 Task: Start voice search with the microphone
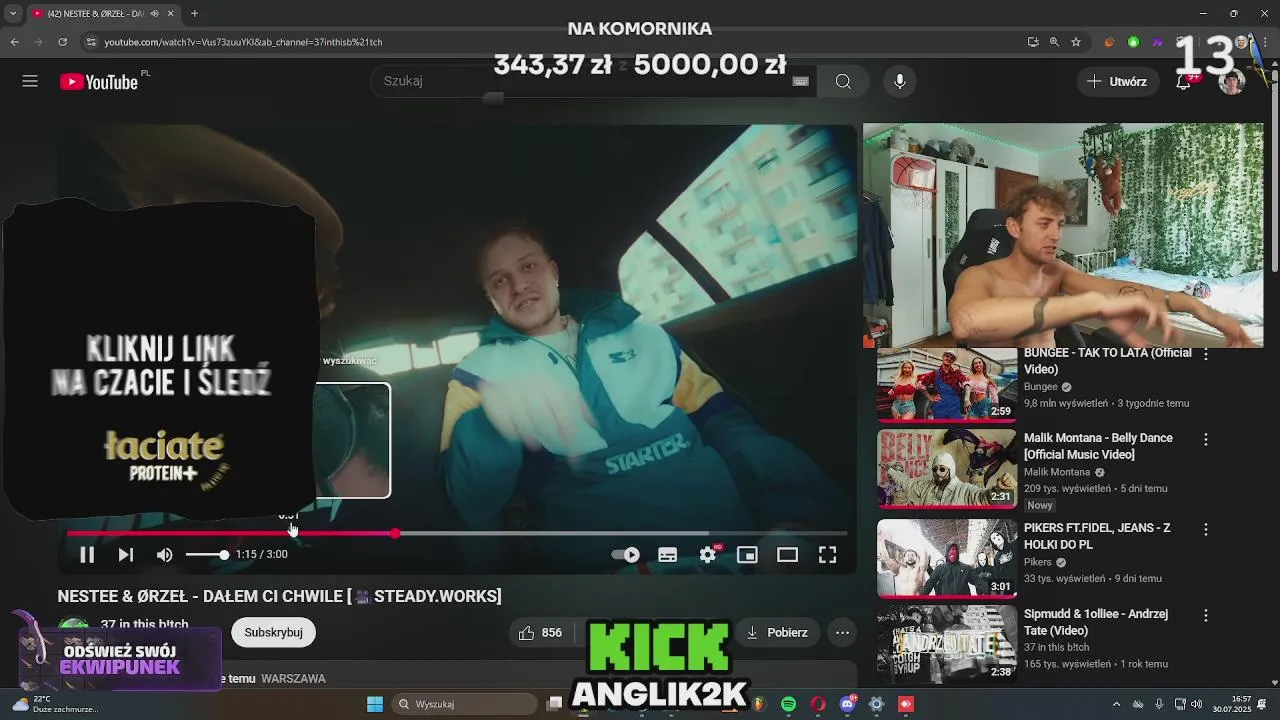click(899, 81)
